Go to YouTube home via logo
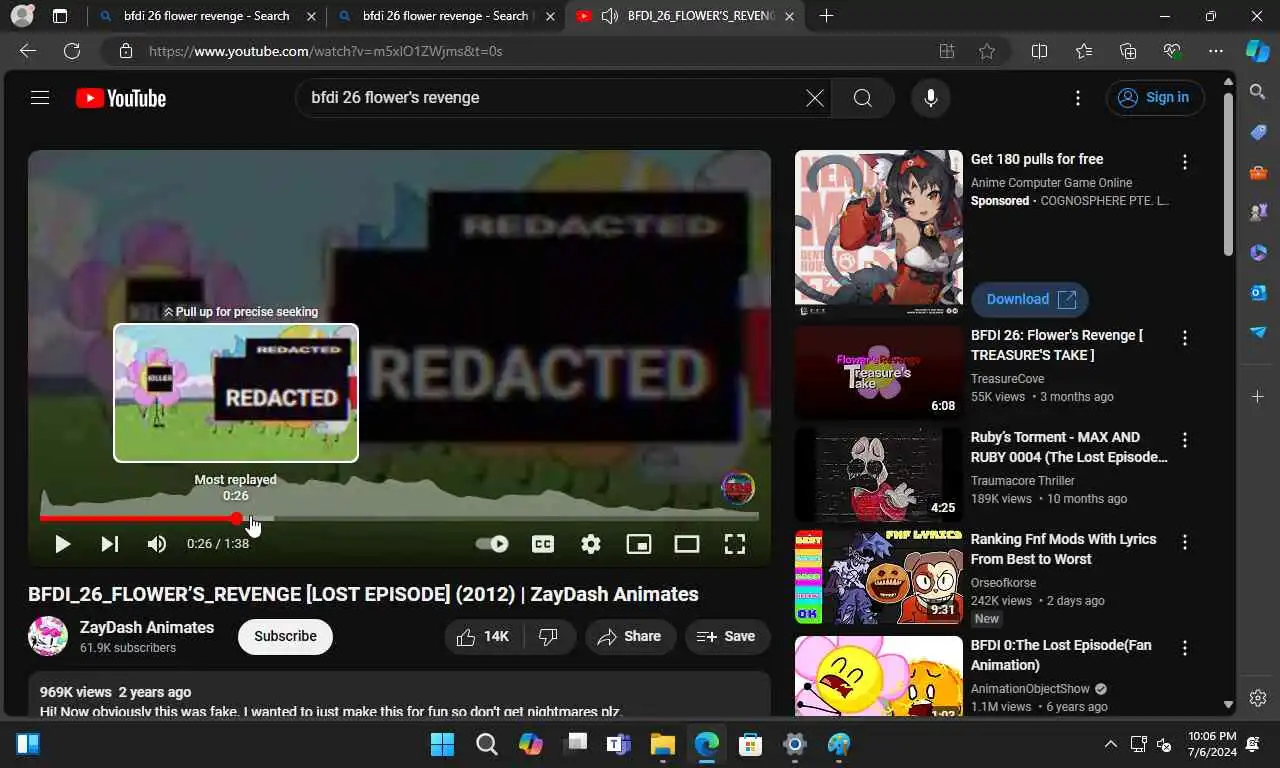Screen dimensions: 1280x768 (121, 98)
